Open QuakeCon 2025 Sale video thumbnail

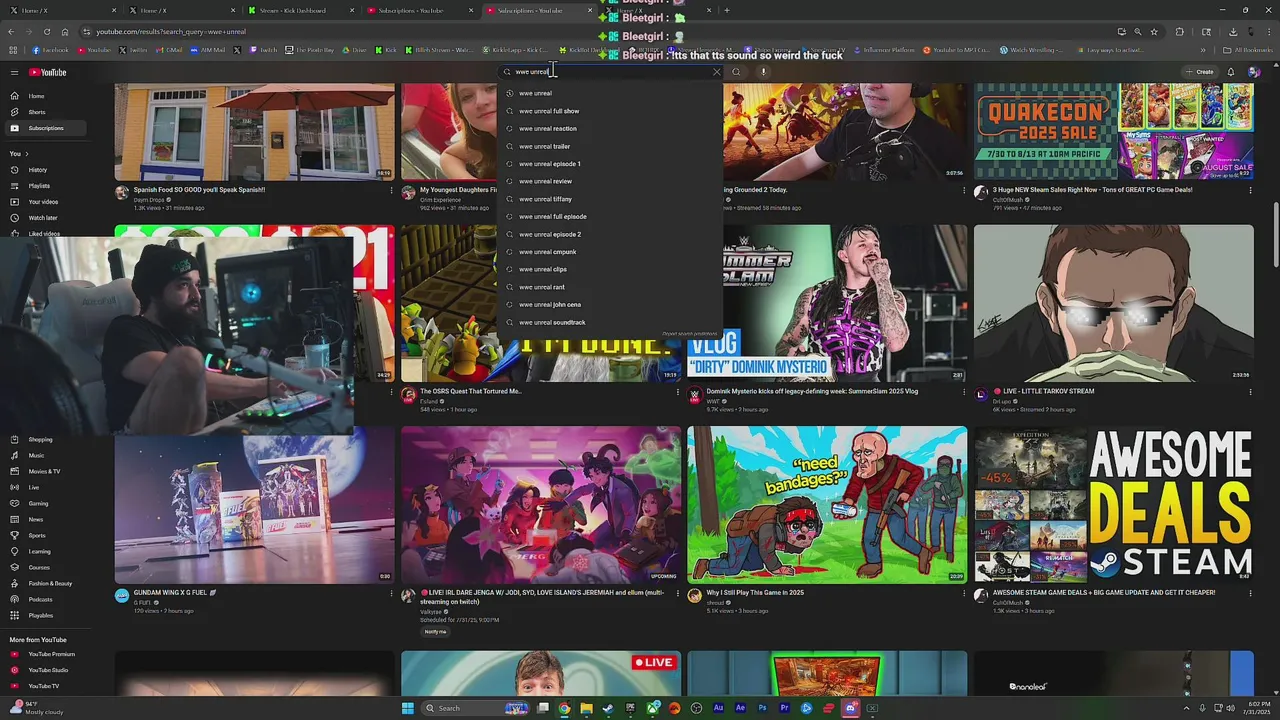click(1114, 131)
